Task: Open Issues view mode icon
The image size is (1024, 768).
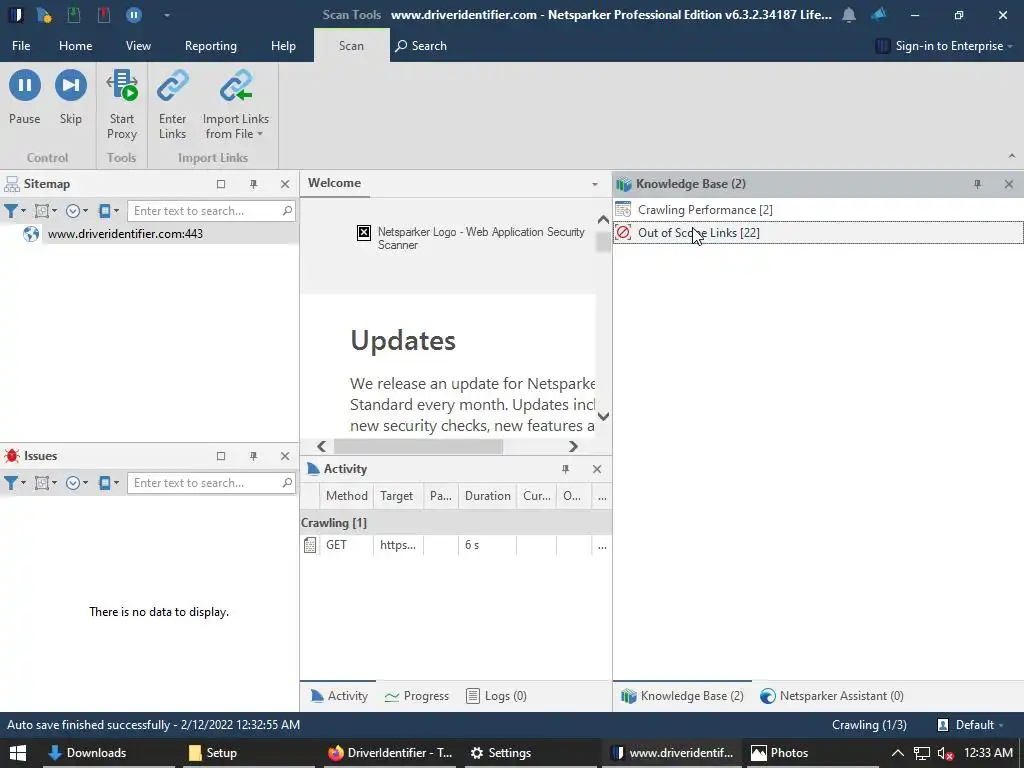Action: tap(104, 483)
